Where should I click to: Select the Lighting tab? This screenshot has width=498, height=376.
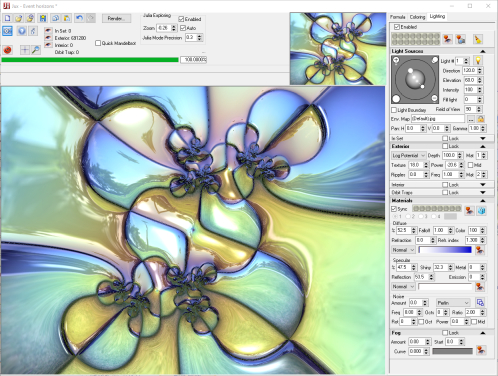[437, 16]
